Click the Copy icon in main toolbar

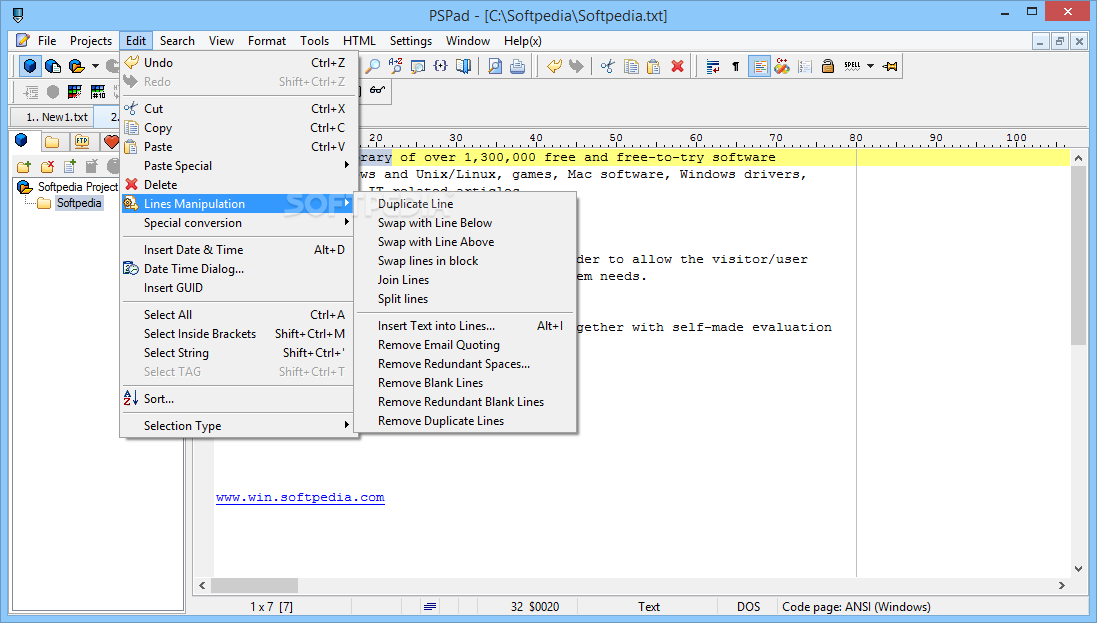(631, 66)
